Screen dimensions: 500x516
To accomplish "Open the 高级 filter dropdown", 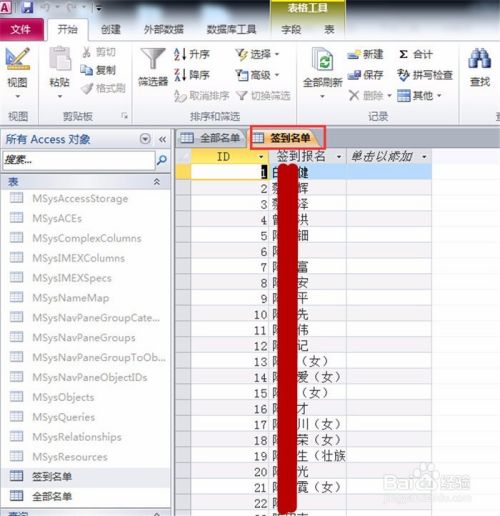I will 257,75.
